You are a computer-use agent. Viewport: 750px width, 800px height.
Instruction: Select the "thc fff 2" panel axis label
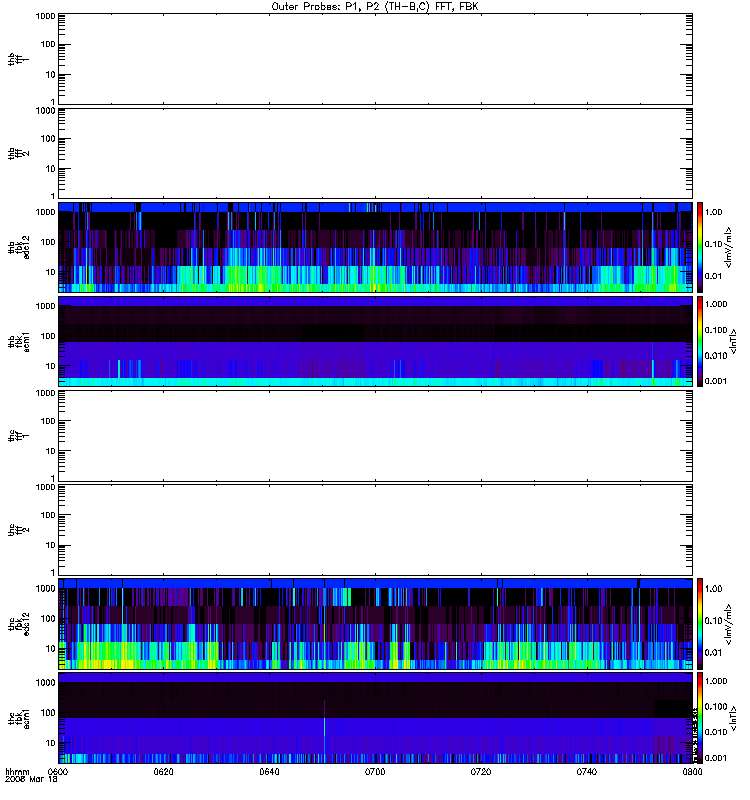[18, 530]
